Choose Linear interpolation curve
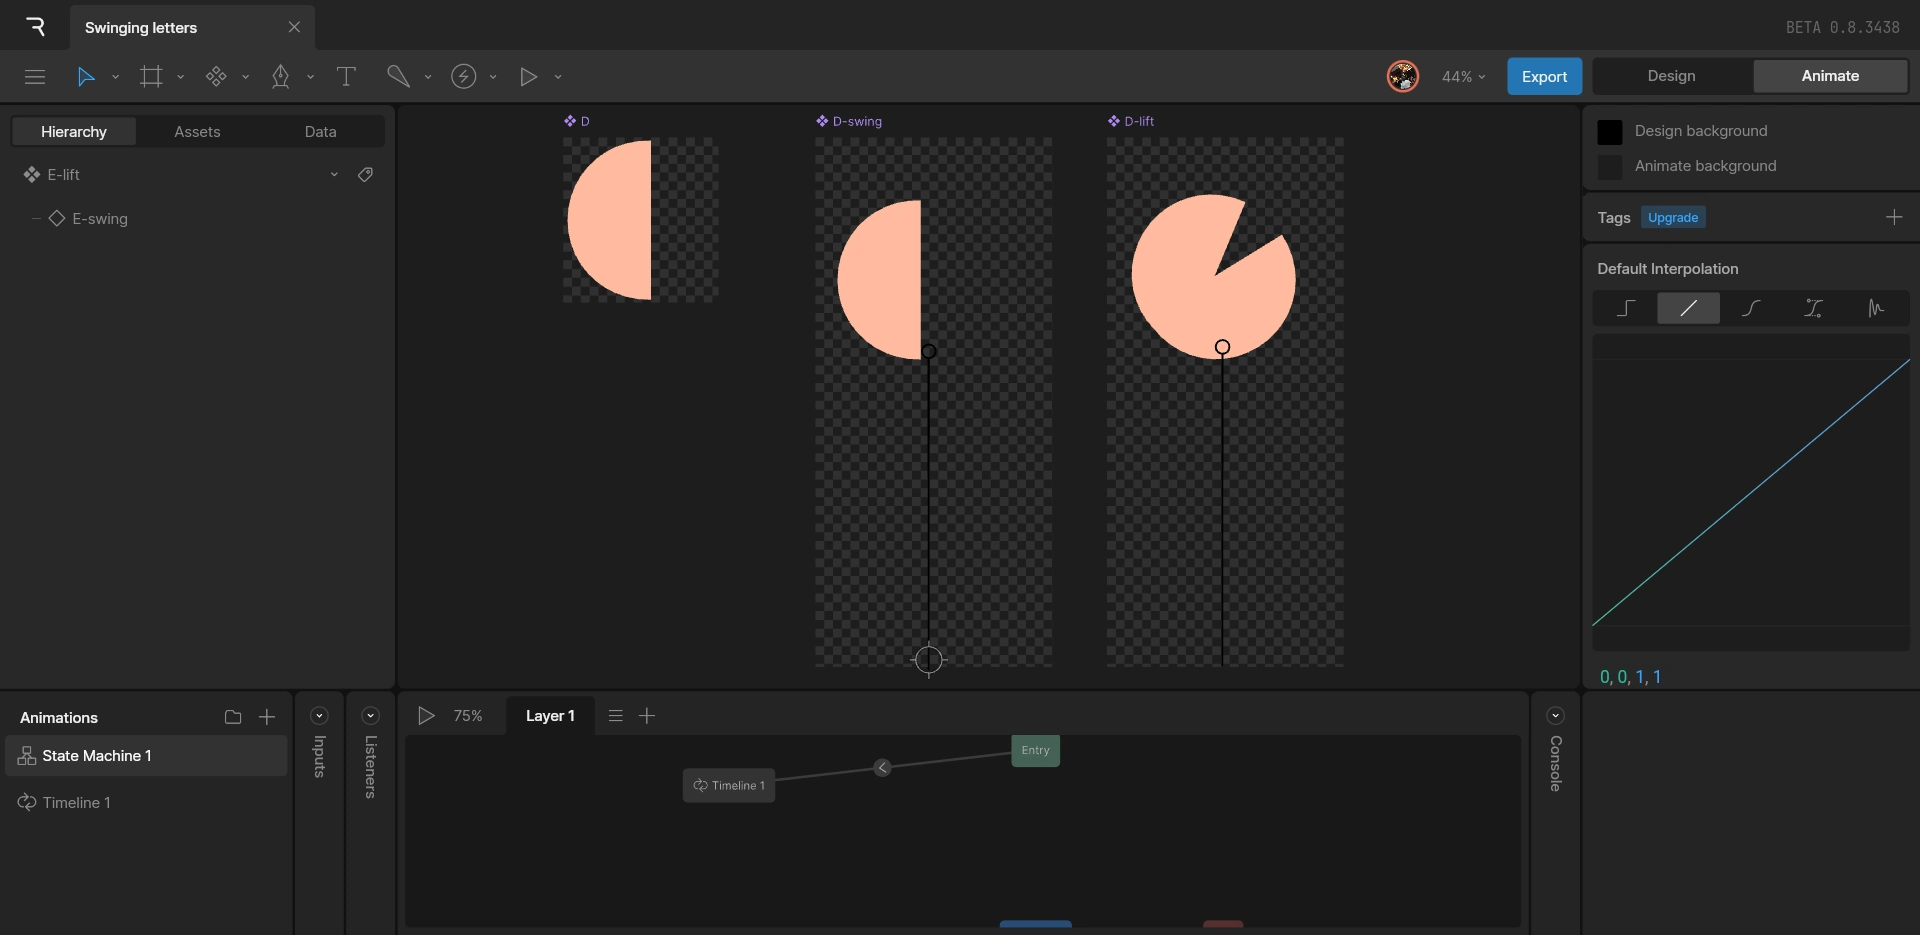This screenshot has height=935, width=1920. point(1689,308)
